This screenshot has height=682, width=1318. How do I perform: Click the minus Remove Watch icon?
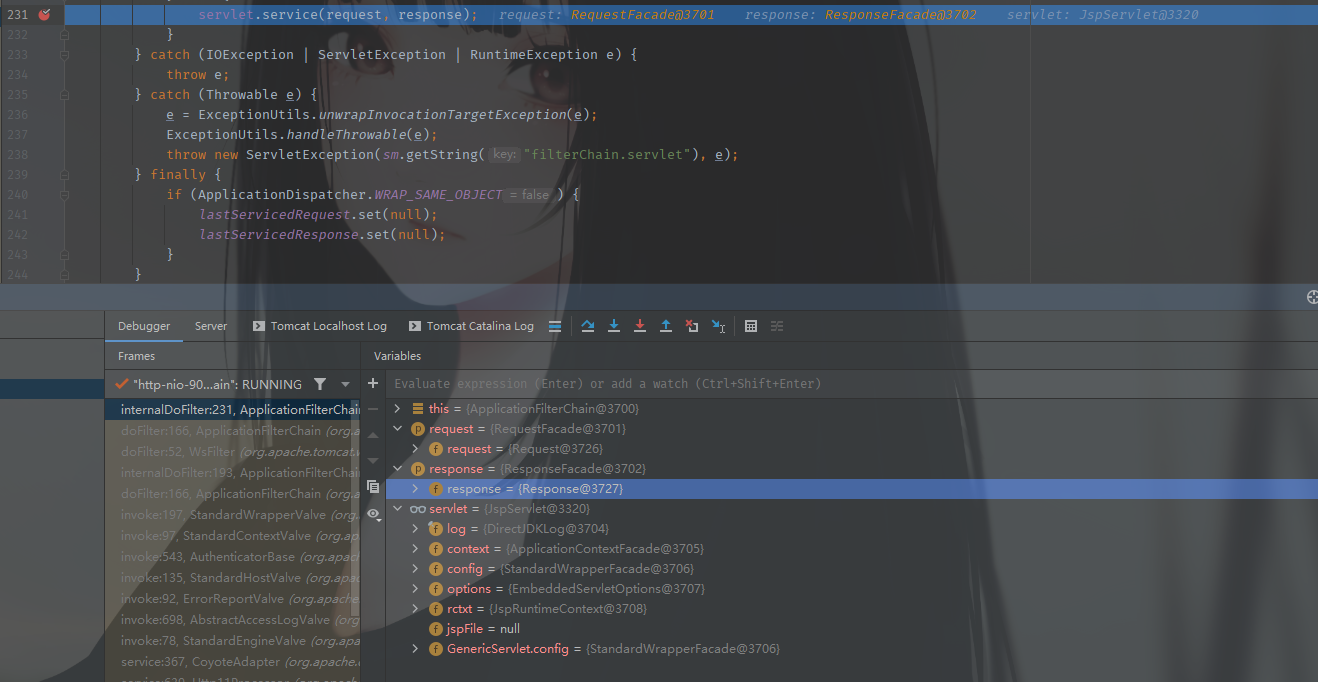click(373, 409)
